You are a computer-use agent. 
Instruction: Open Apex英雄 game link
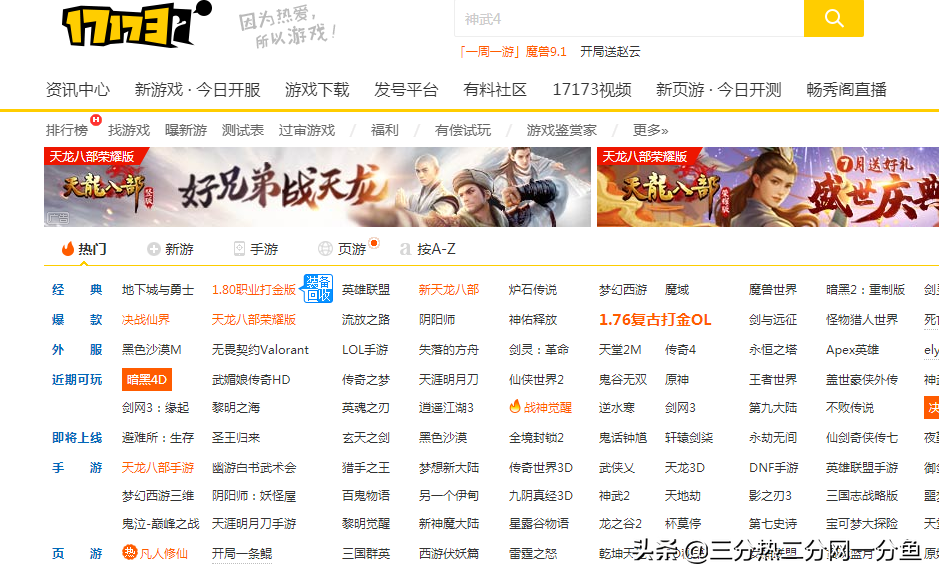click(x=852, y=350)
